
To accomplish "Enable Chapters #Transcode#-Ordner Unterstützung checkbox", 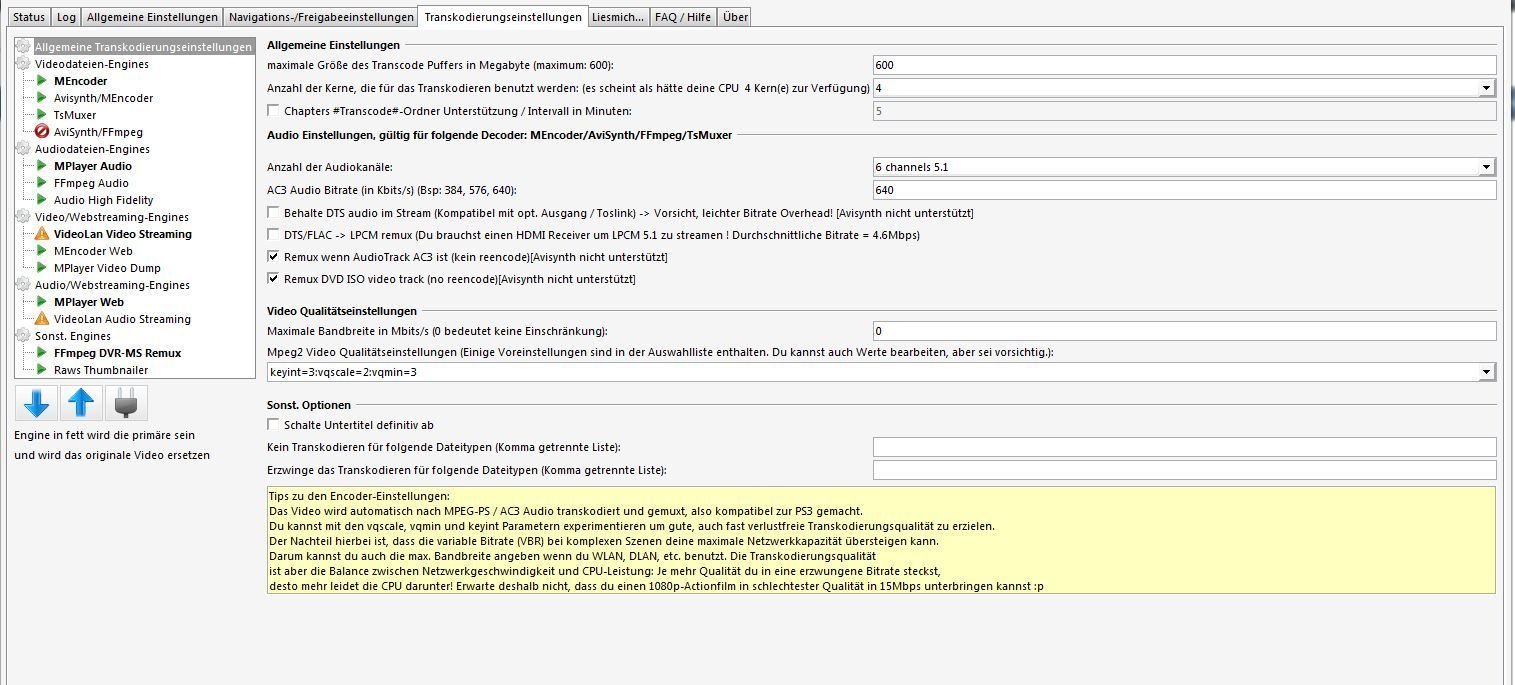I will (274, 111).
